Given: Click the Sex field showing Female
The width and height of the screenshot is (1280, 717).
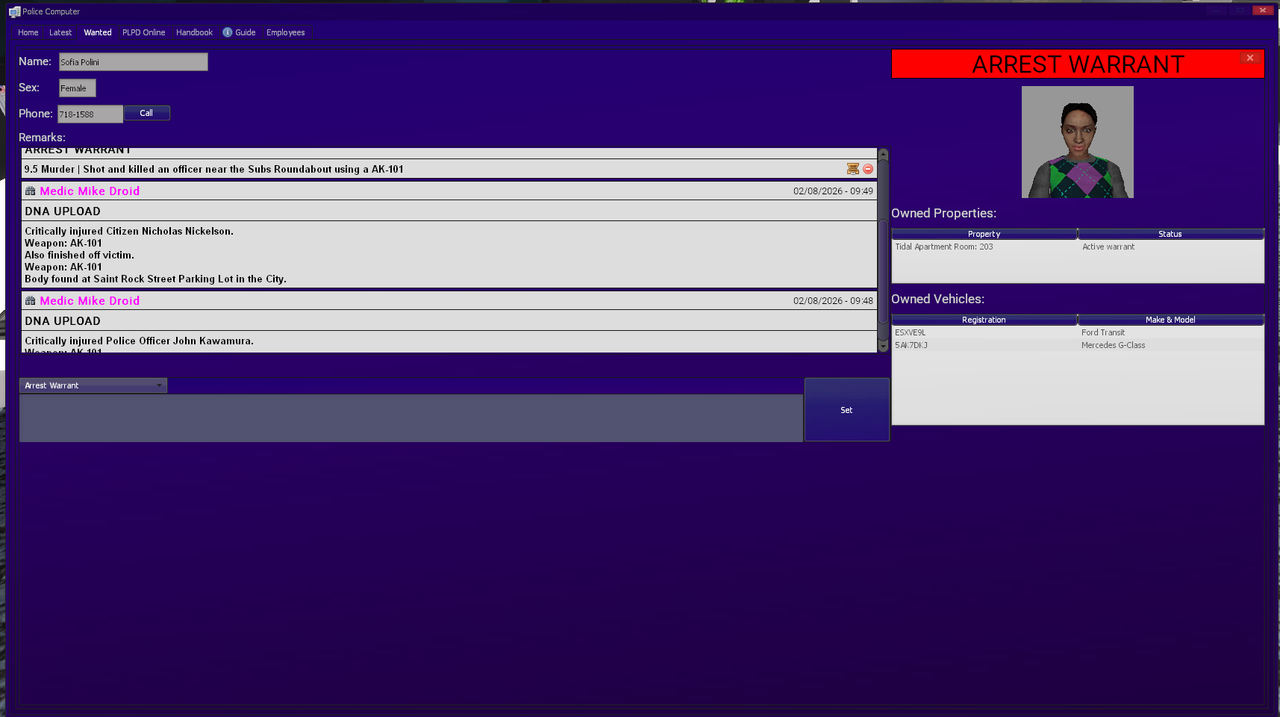Looking at the screenshot, I should pyautogui.click(x=77, y=88).
